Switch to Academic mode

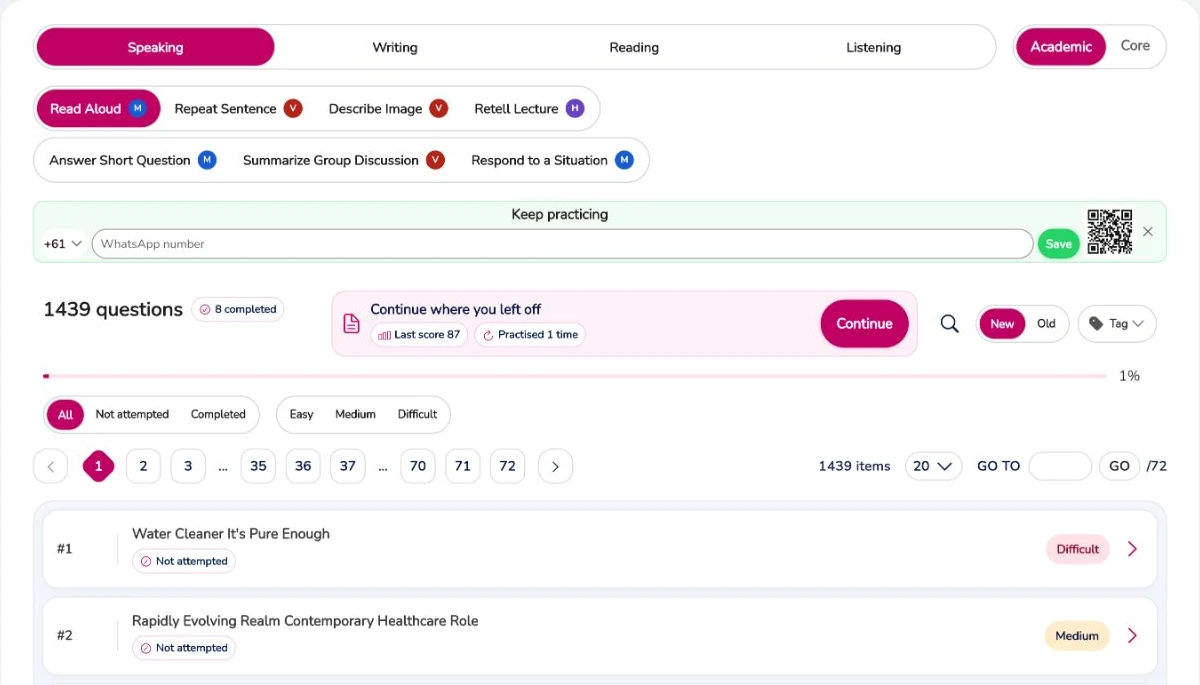(1061, 47)
